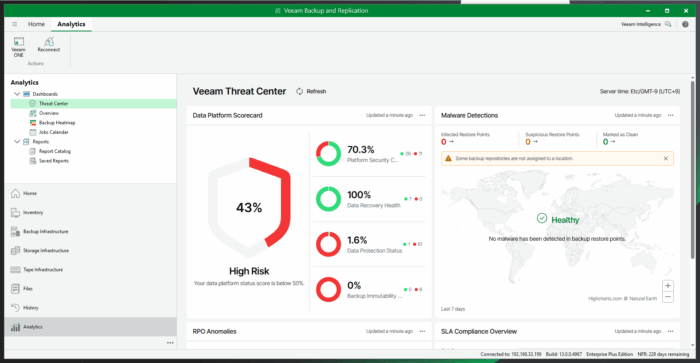Open Veeam ONE from the ribbon
This screenshot has height=363, width=700.
tap(18, 47)
